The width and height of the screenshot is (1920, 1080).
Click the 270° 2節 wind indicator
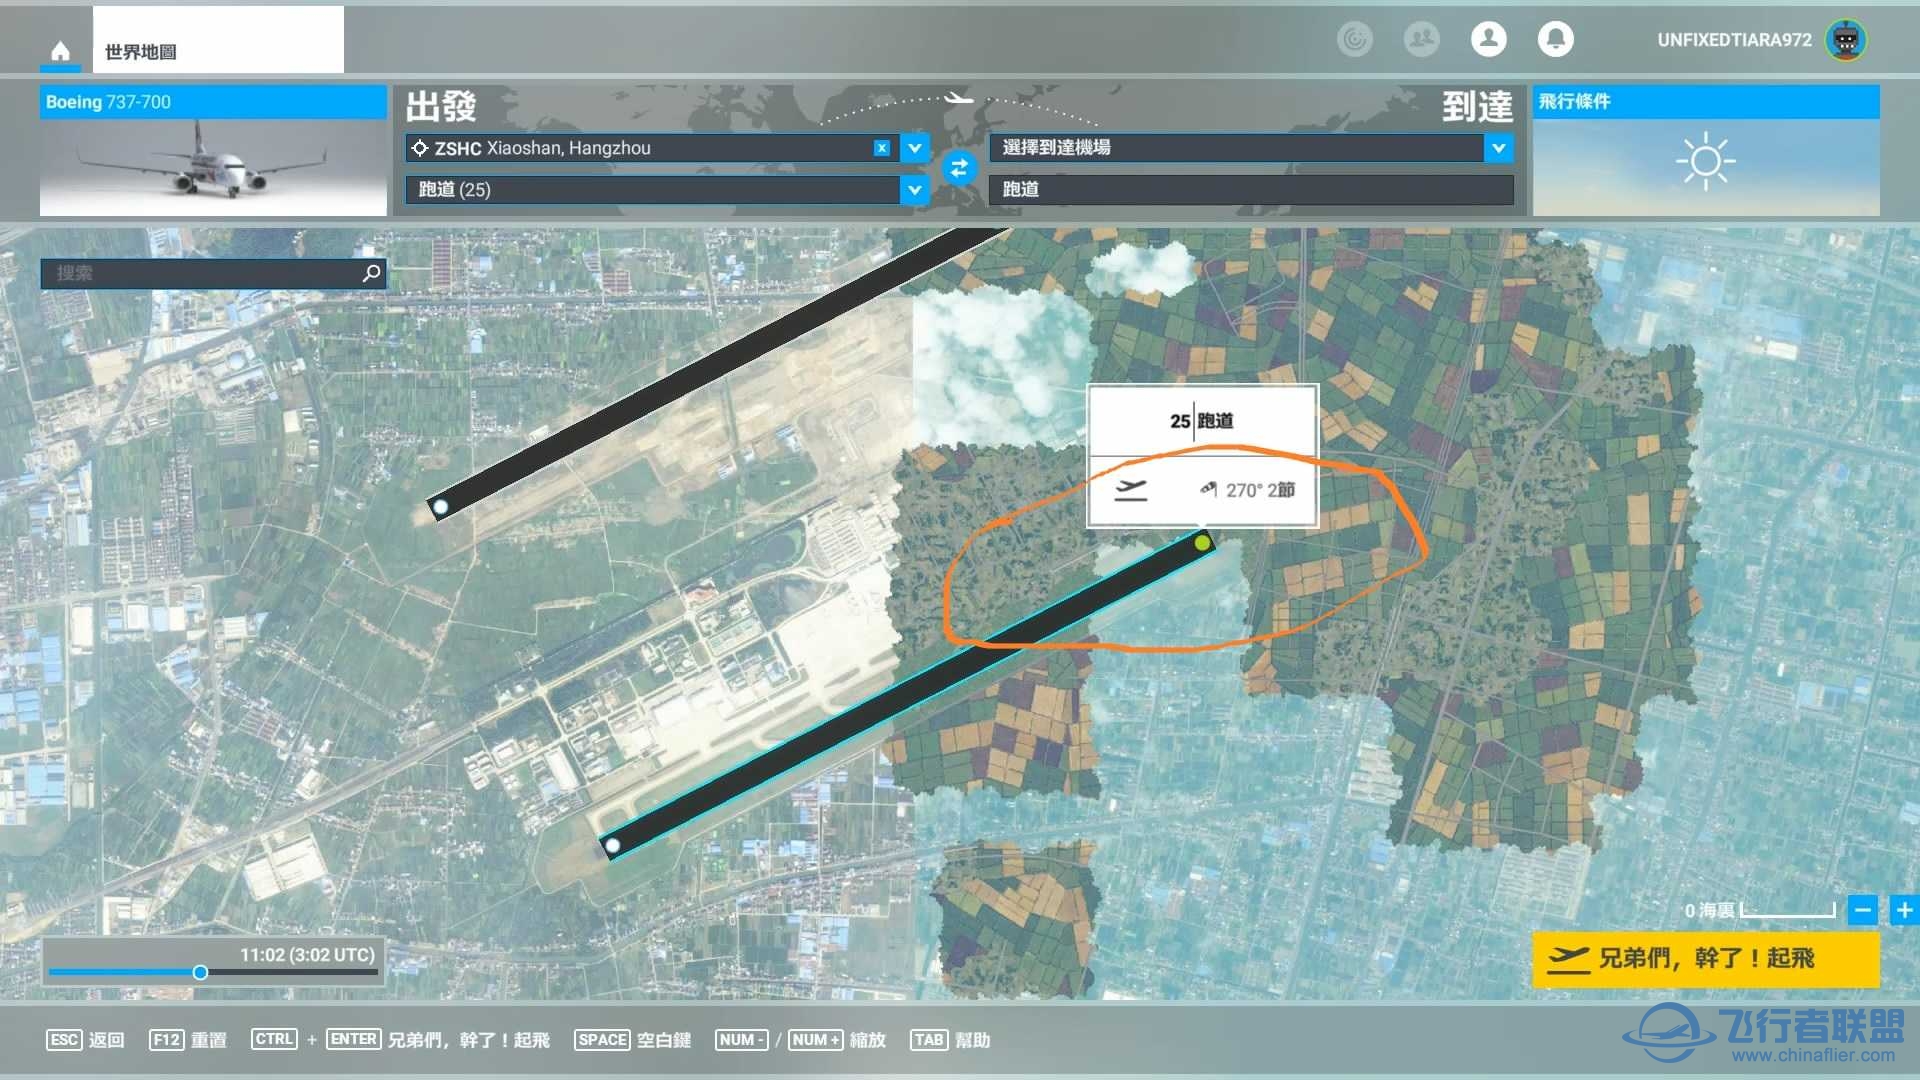click(x=1248, y=490)
